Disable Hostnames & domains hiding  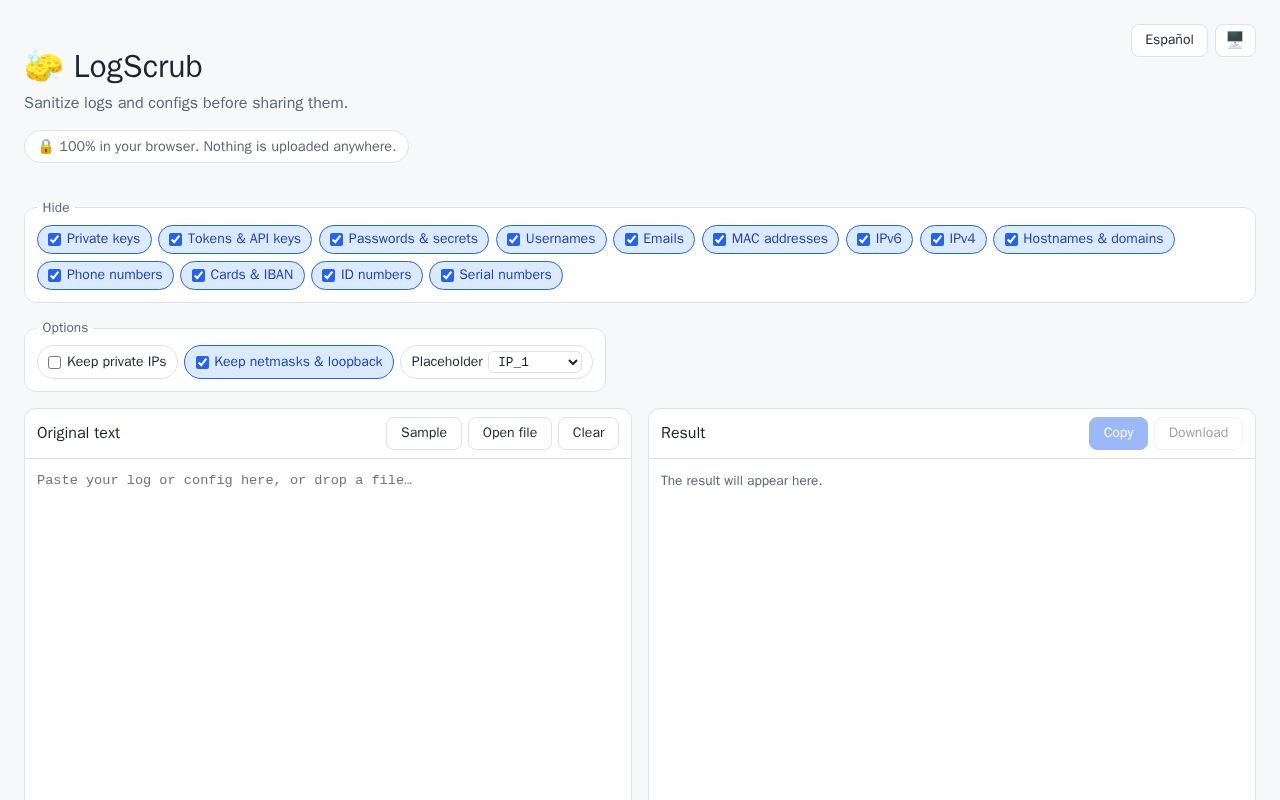pyautogui.click(x=1011, y=240)
